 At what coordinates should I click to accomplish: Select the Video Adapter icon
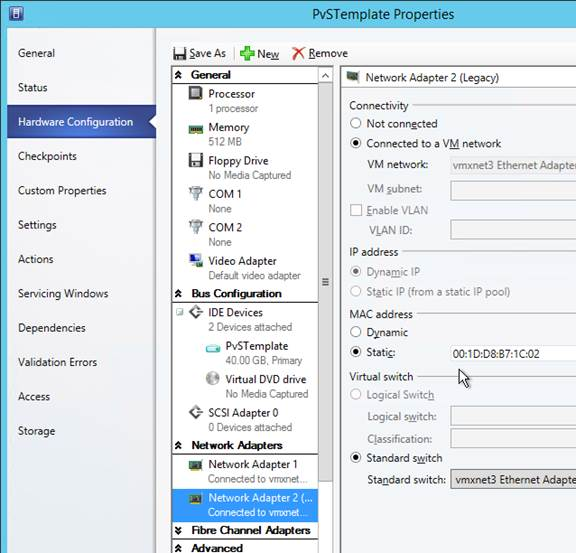(x=196, y=261)
